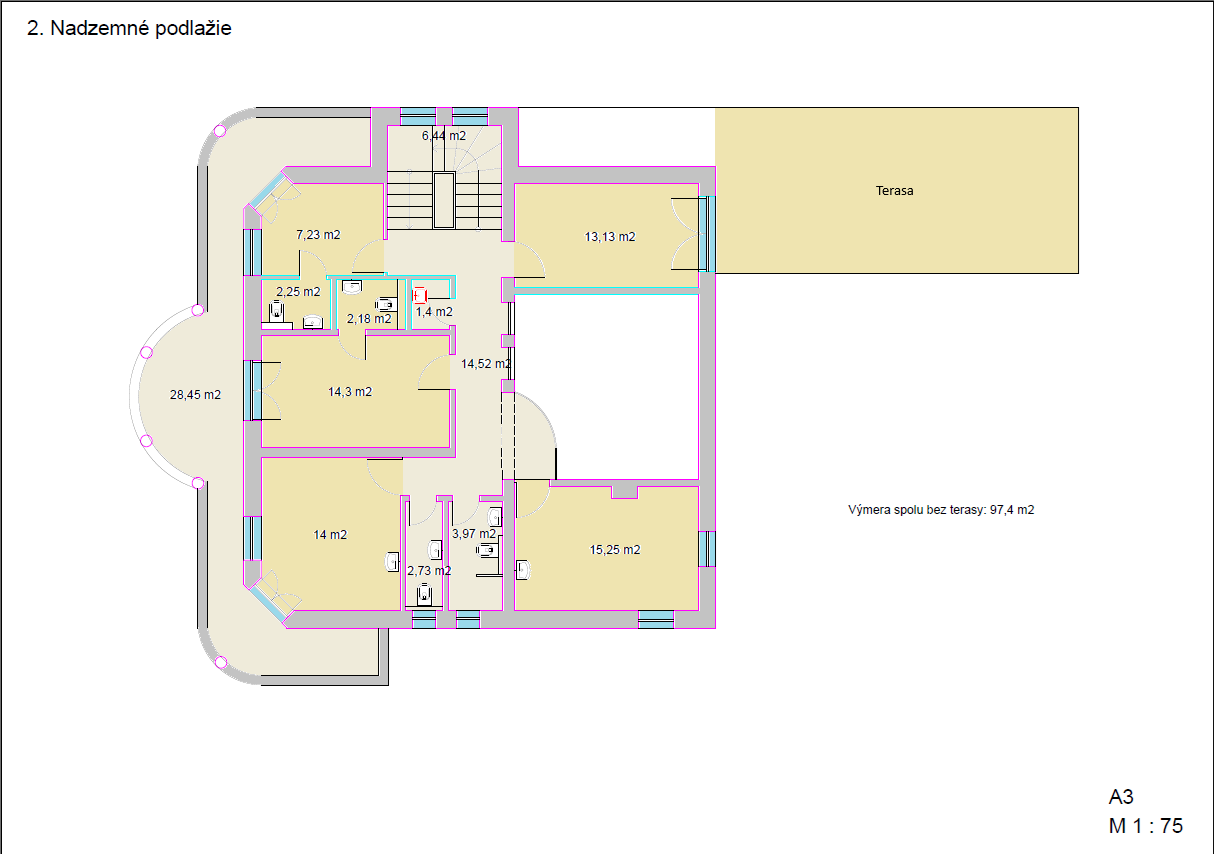Screen dimensions: 1215x854
Task: Click the 7,23 m2 room label
Action: tap(318, 235)
